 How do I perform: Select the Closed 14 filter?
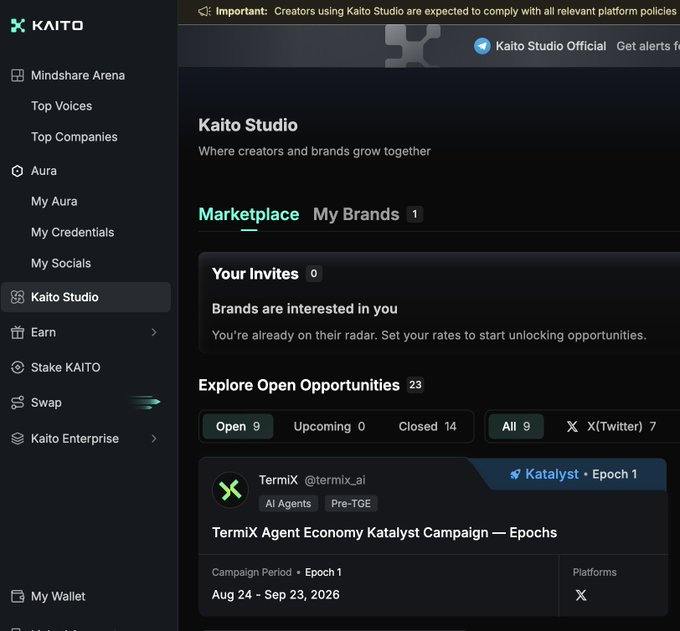427,427
